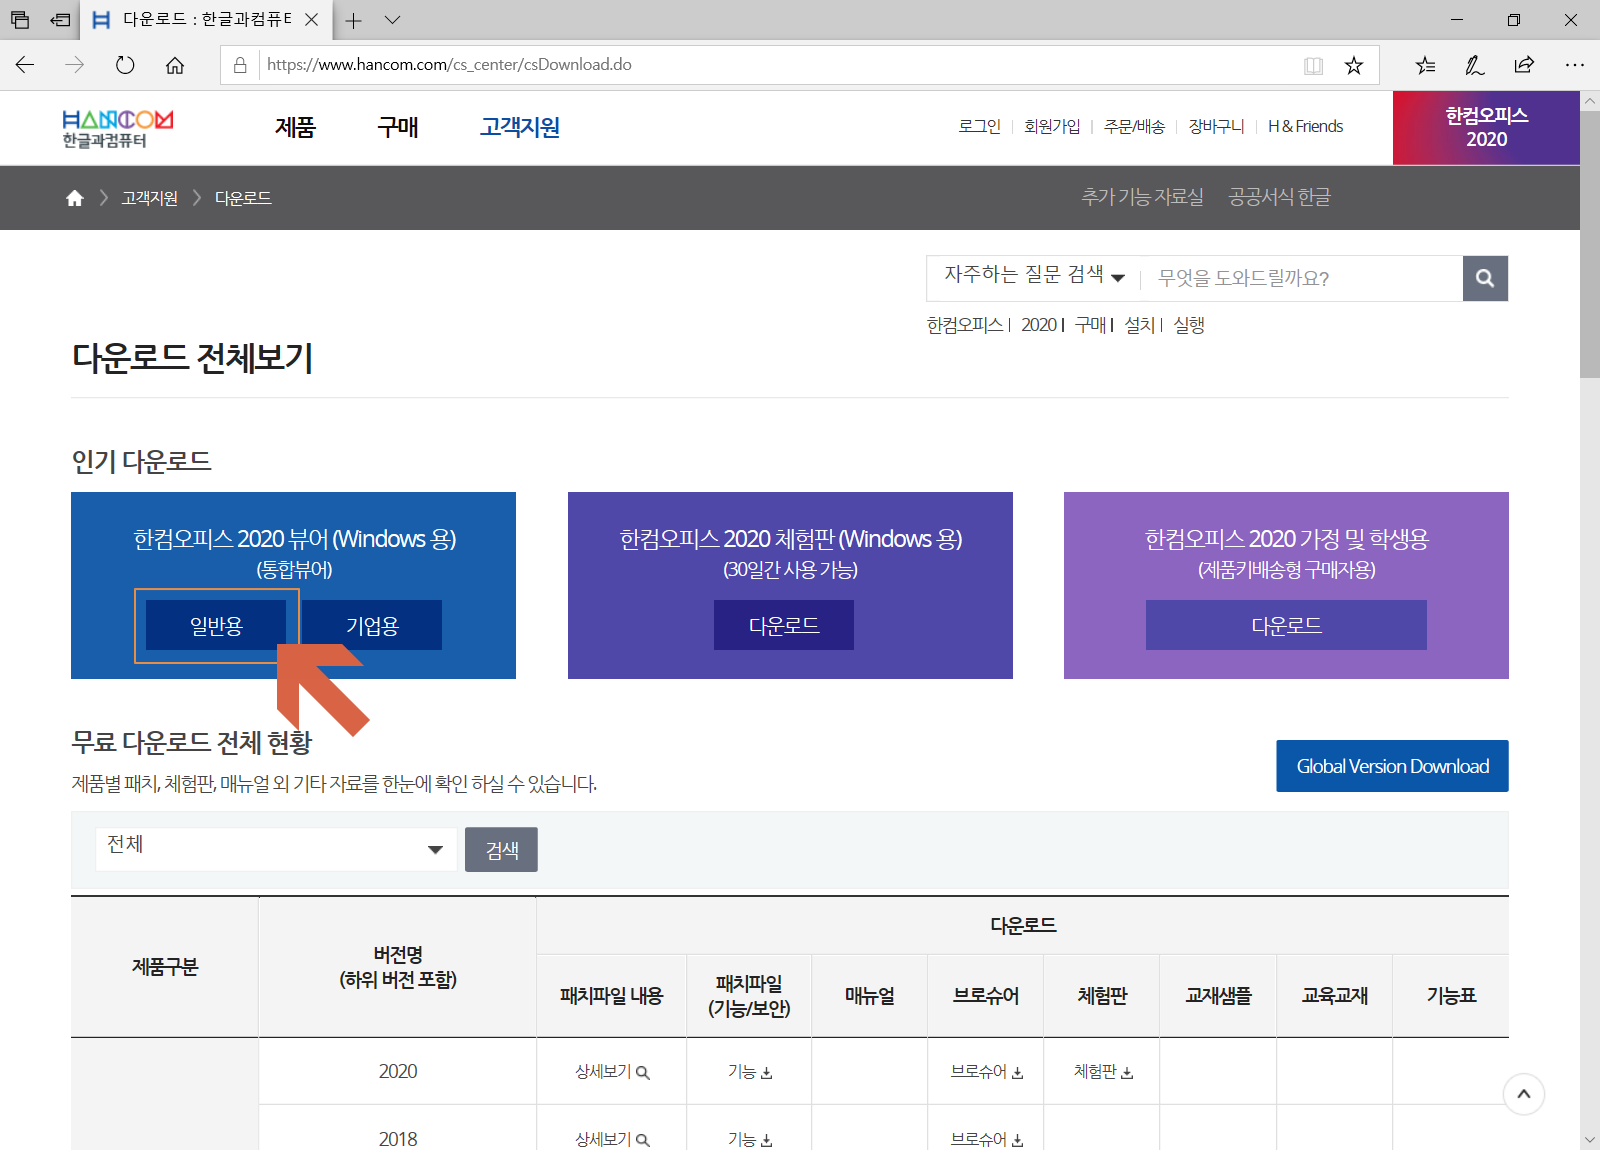Open 2020 상세보기 magnifier link
The width and height of the screenshot is (1600, 1150).
point(612,1072)
